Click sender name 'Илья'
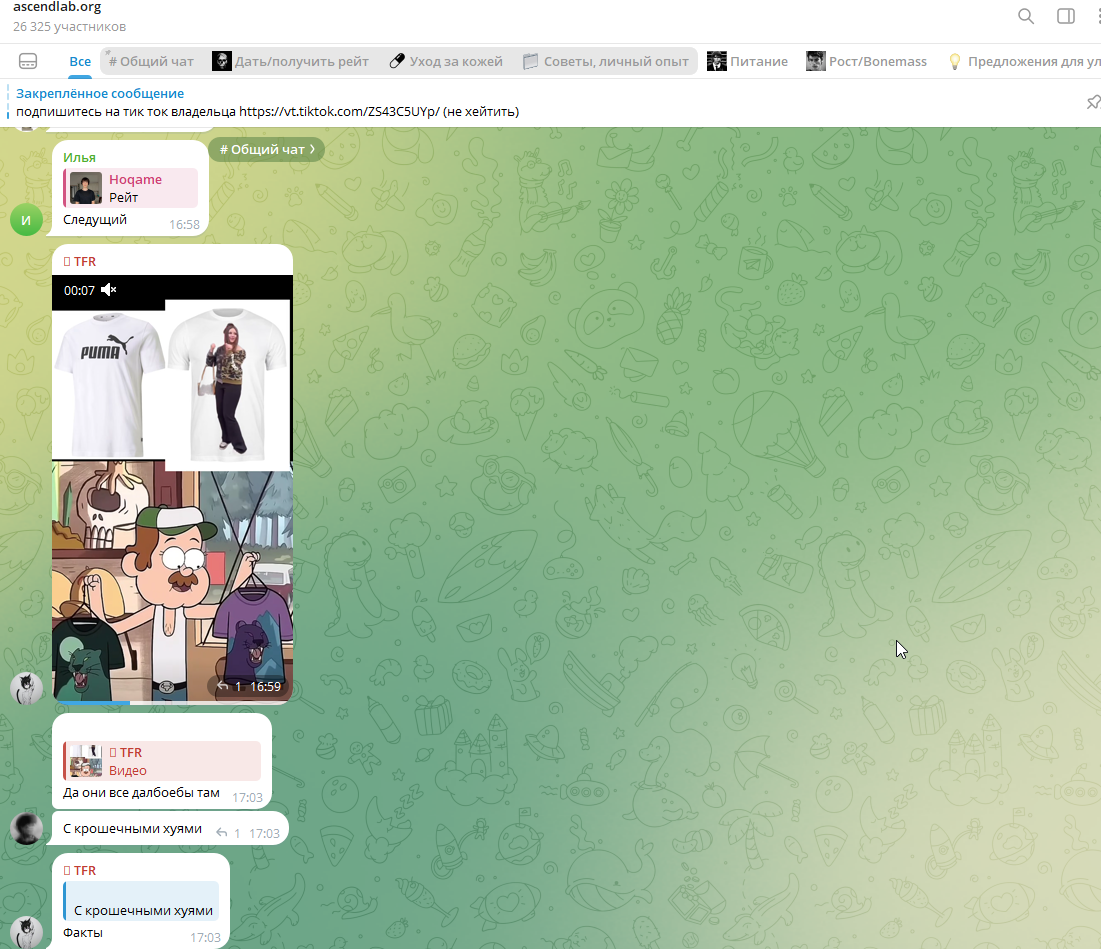 coord(79,158)
